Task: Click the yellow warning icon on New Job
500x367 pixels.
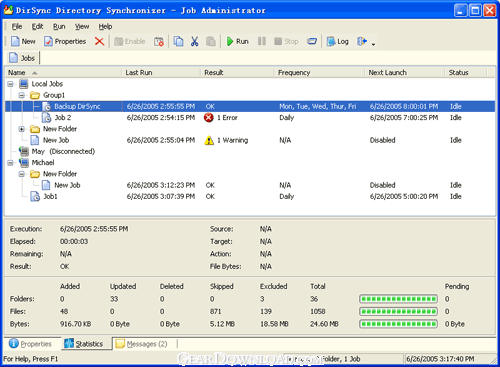Action: pos(209,140)
